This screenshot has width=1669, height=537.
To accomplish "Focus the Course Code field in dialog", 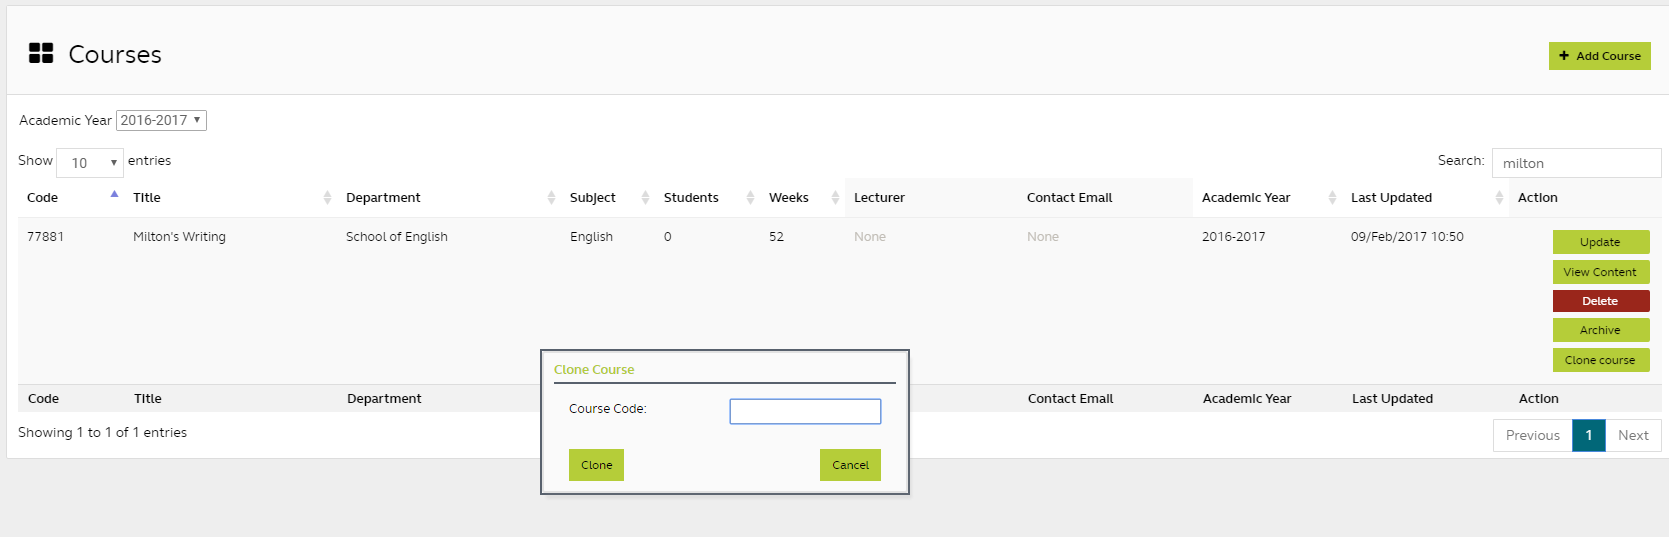I will 805,411.
